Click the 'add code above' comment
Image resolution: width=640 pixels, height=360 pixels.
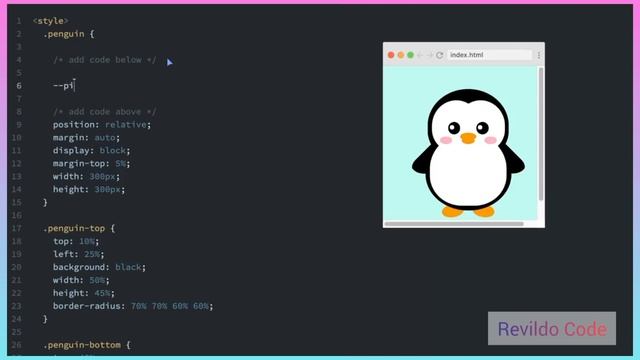[x=104, y=112]
